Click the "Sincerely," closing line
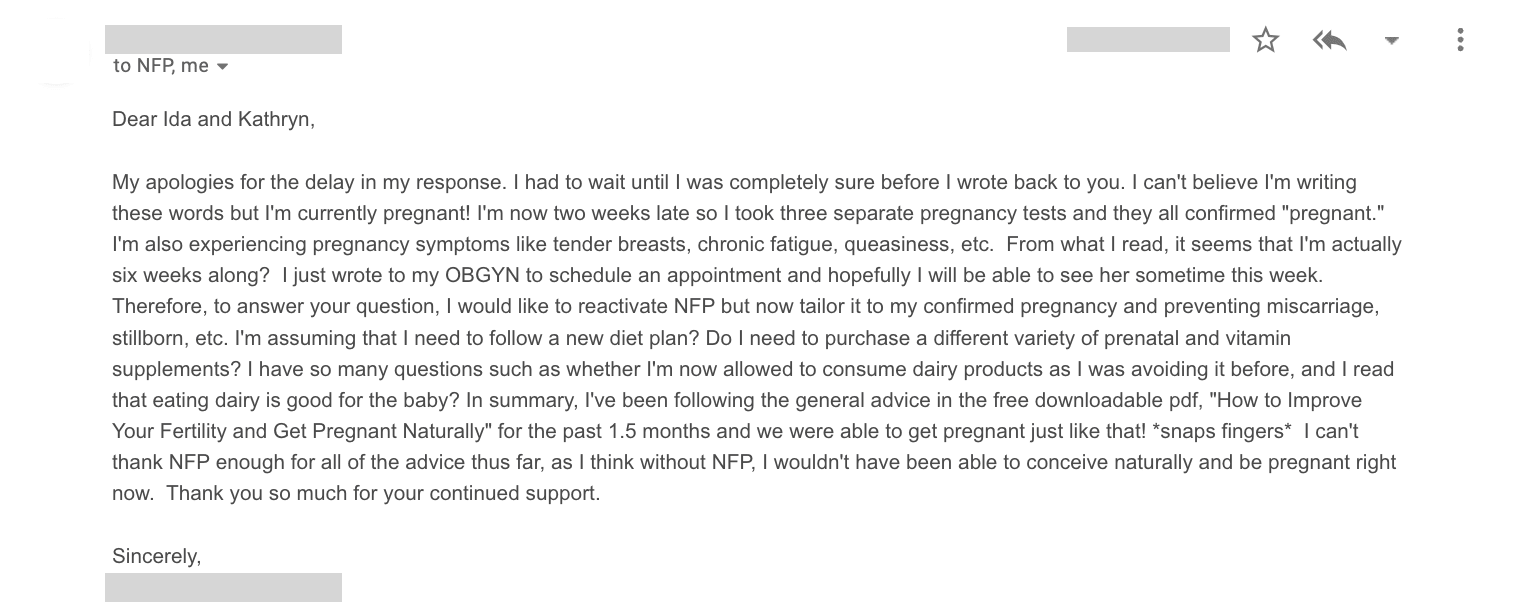 [157, 557]
